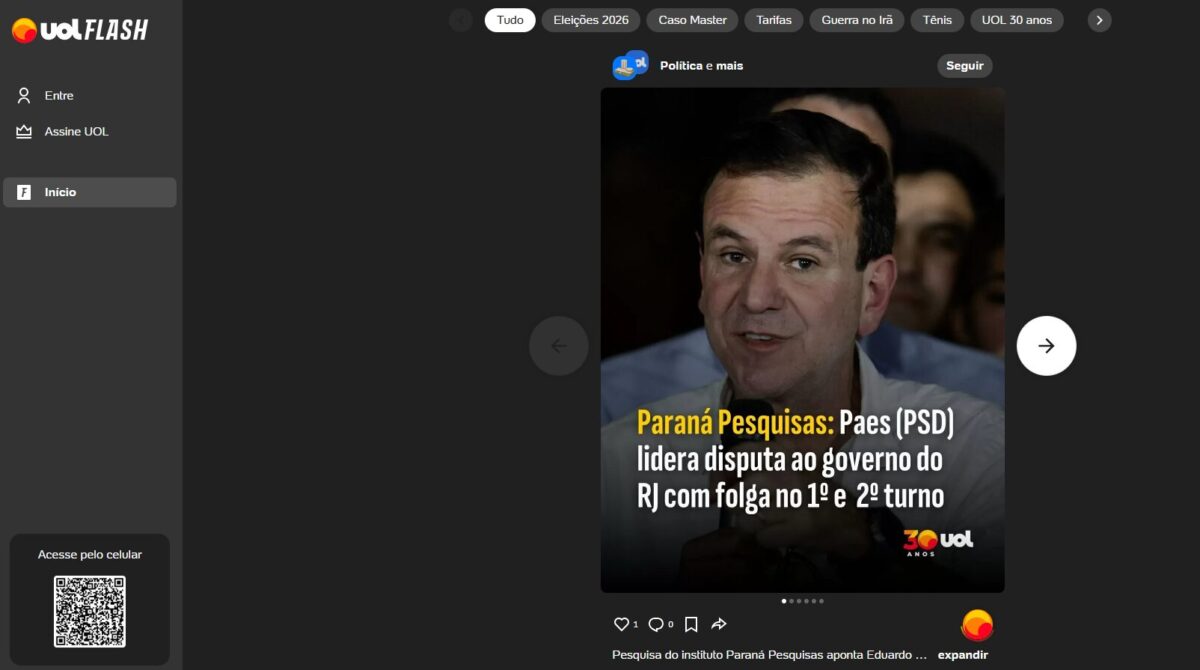The height and width of the screenshot is (670, 1200).
Task: Click the Paes story image card
Action: 803,340
